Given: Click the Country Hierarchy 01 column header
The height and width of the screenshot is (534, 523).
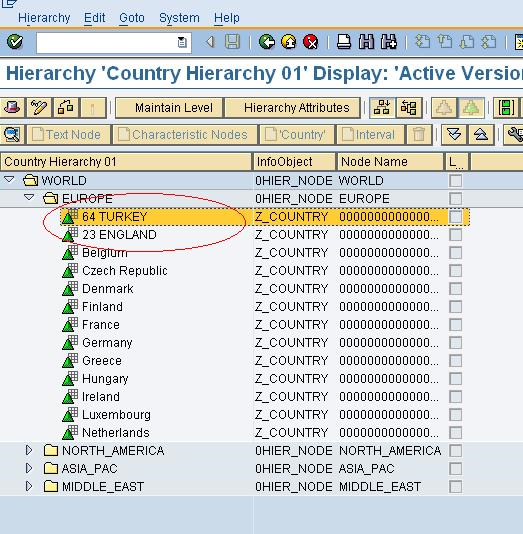Looking at the screenshot, I should coord(126,162).
